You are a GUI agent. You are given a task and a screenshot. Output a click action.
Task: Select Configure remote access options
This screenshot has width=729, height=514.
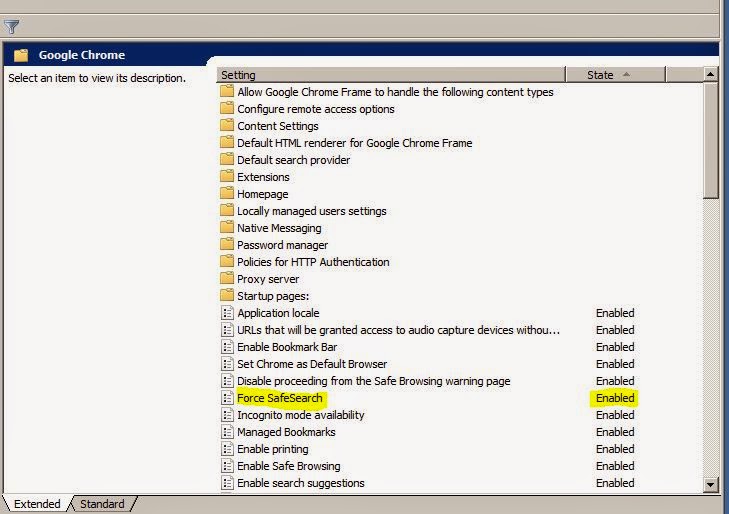pyautogui.click(x=316, y=109)
